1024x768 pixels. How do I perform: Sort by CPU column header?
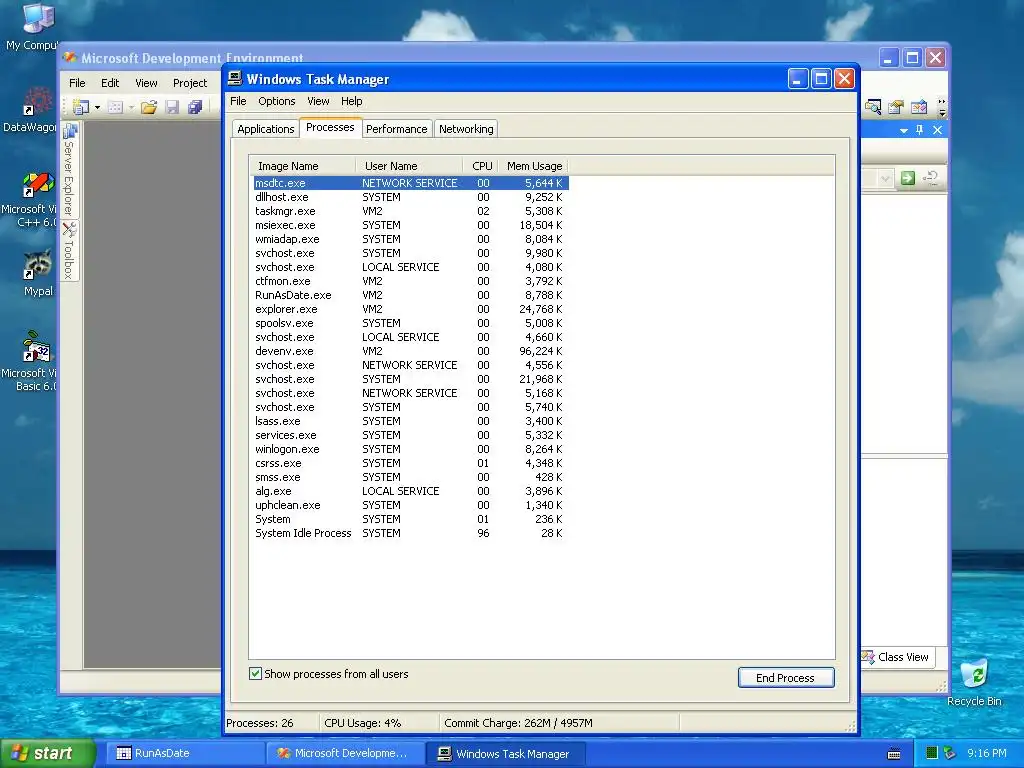(481, 166)
